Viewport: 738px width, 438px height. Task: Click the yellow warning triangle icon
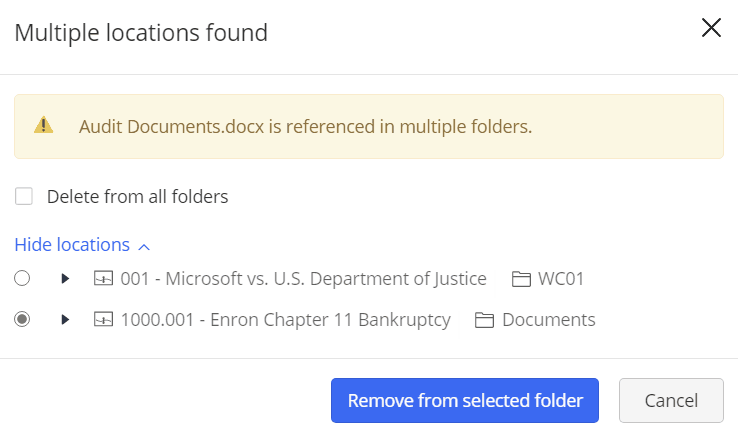[43, 126]
